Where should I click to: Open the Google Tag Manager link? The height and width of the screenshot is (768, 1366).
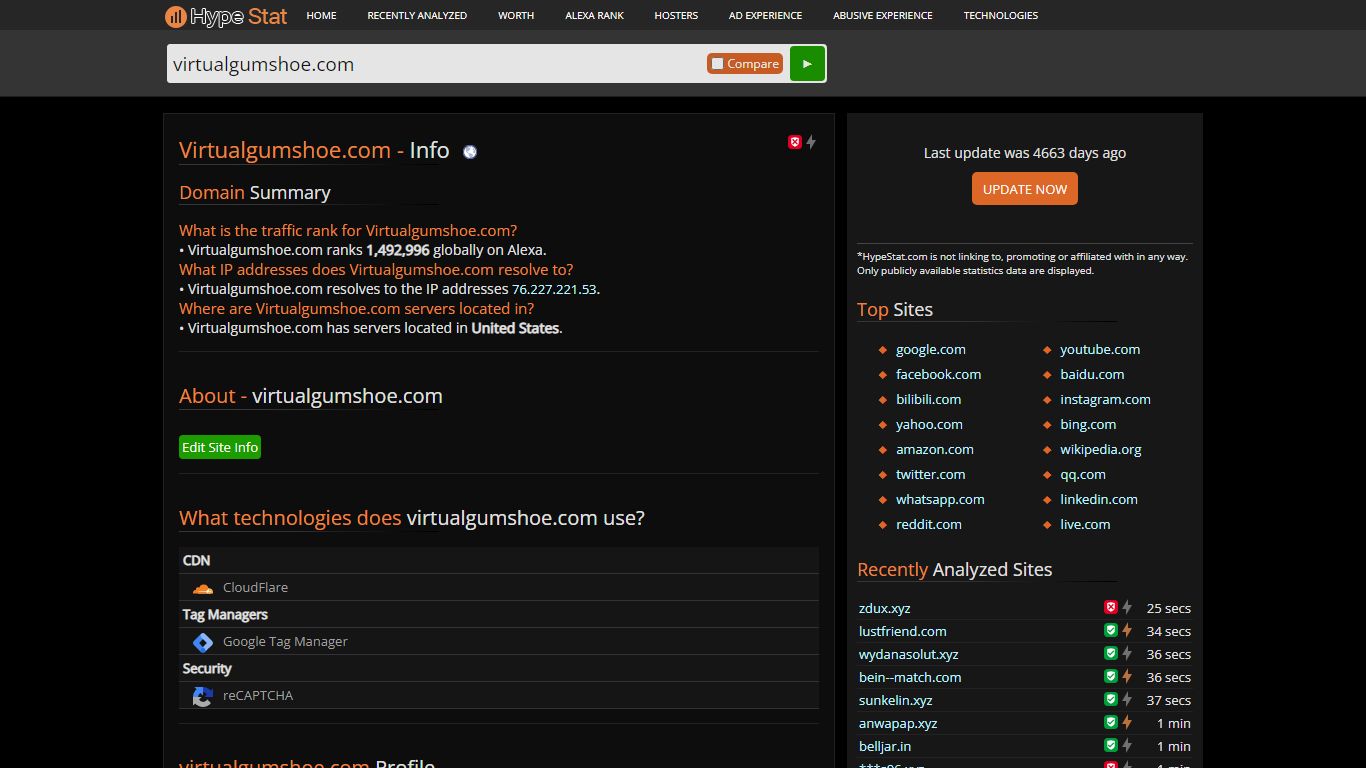pos(285,642)
